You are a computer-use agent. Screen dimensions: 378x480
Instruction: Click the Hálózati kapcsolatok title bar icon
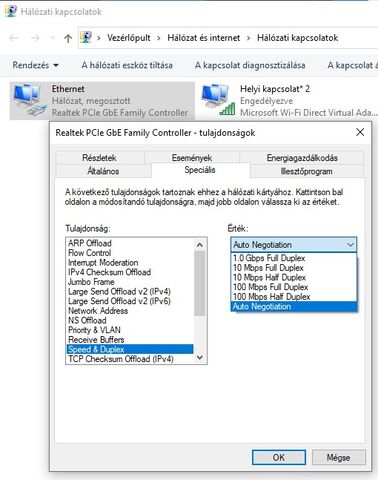click(11, 11)
